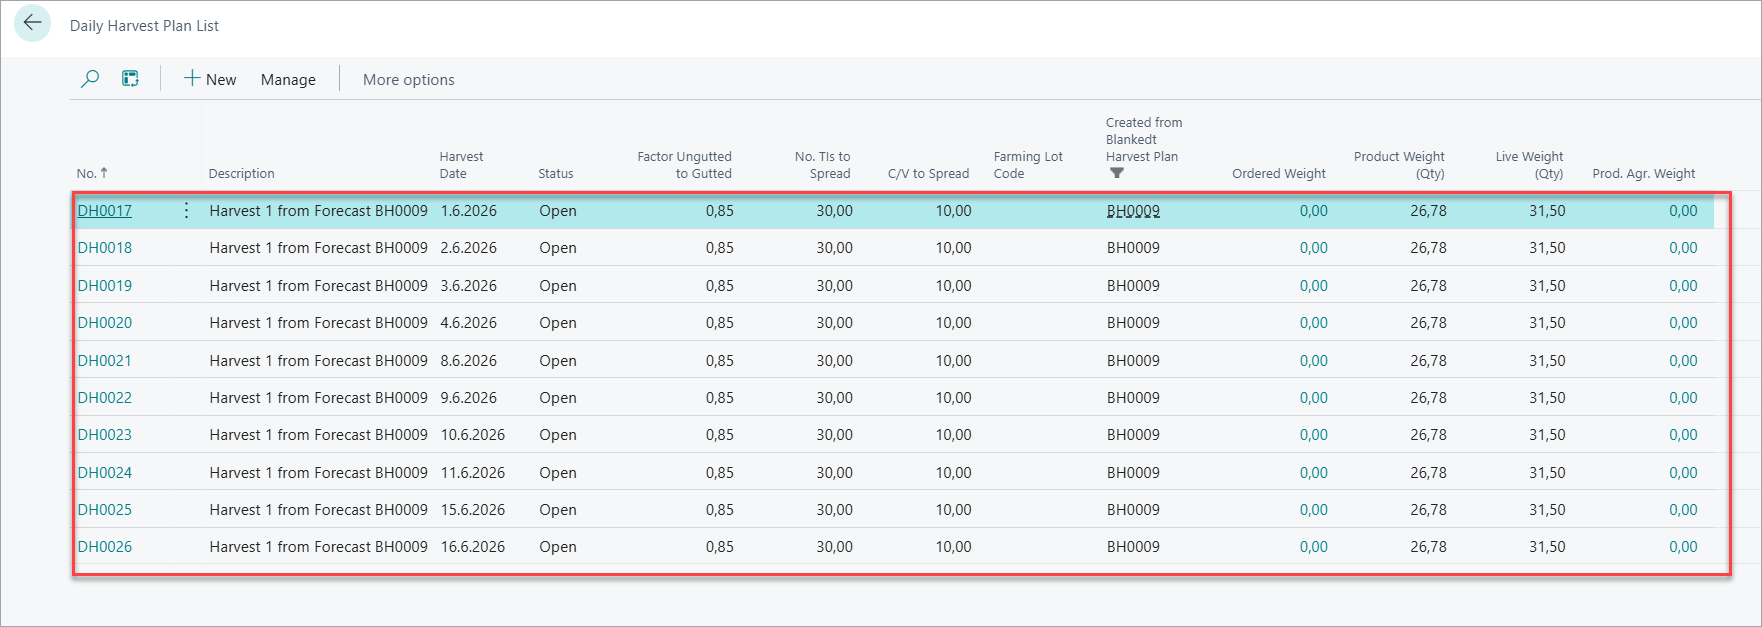Open the search magnifier icon
Screen dimensions: 1762x627
pyautogui.click(x=90, y=79)
